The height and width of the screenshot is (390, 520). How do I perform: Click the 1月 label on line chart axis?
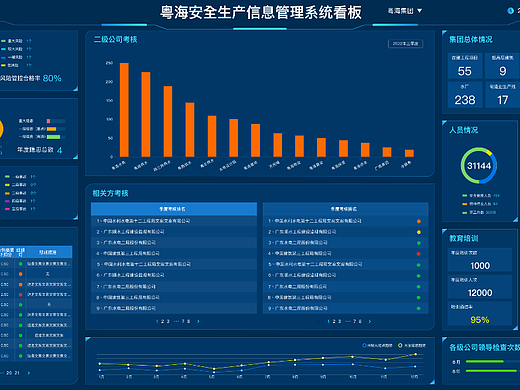point(102,377)
